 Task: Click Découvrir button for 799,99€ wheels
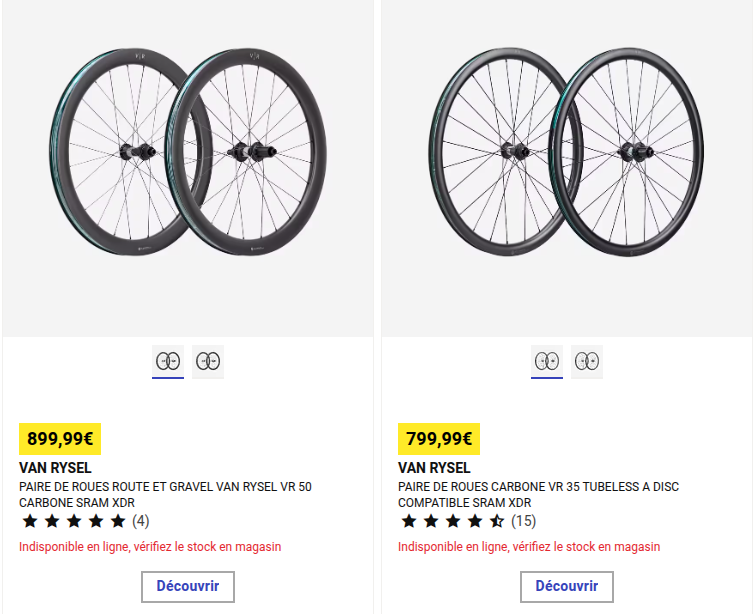(567, 586)
